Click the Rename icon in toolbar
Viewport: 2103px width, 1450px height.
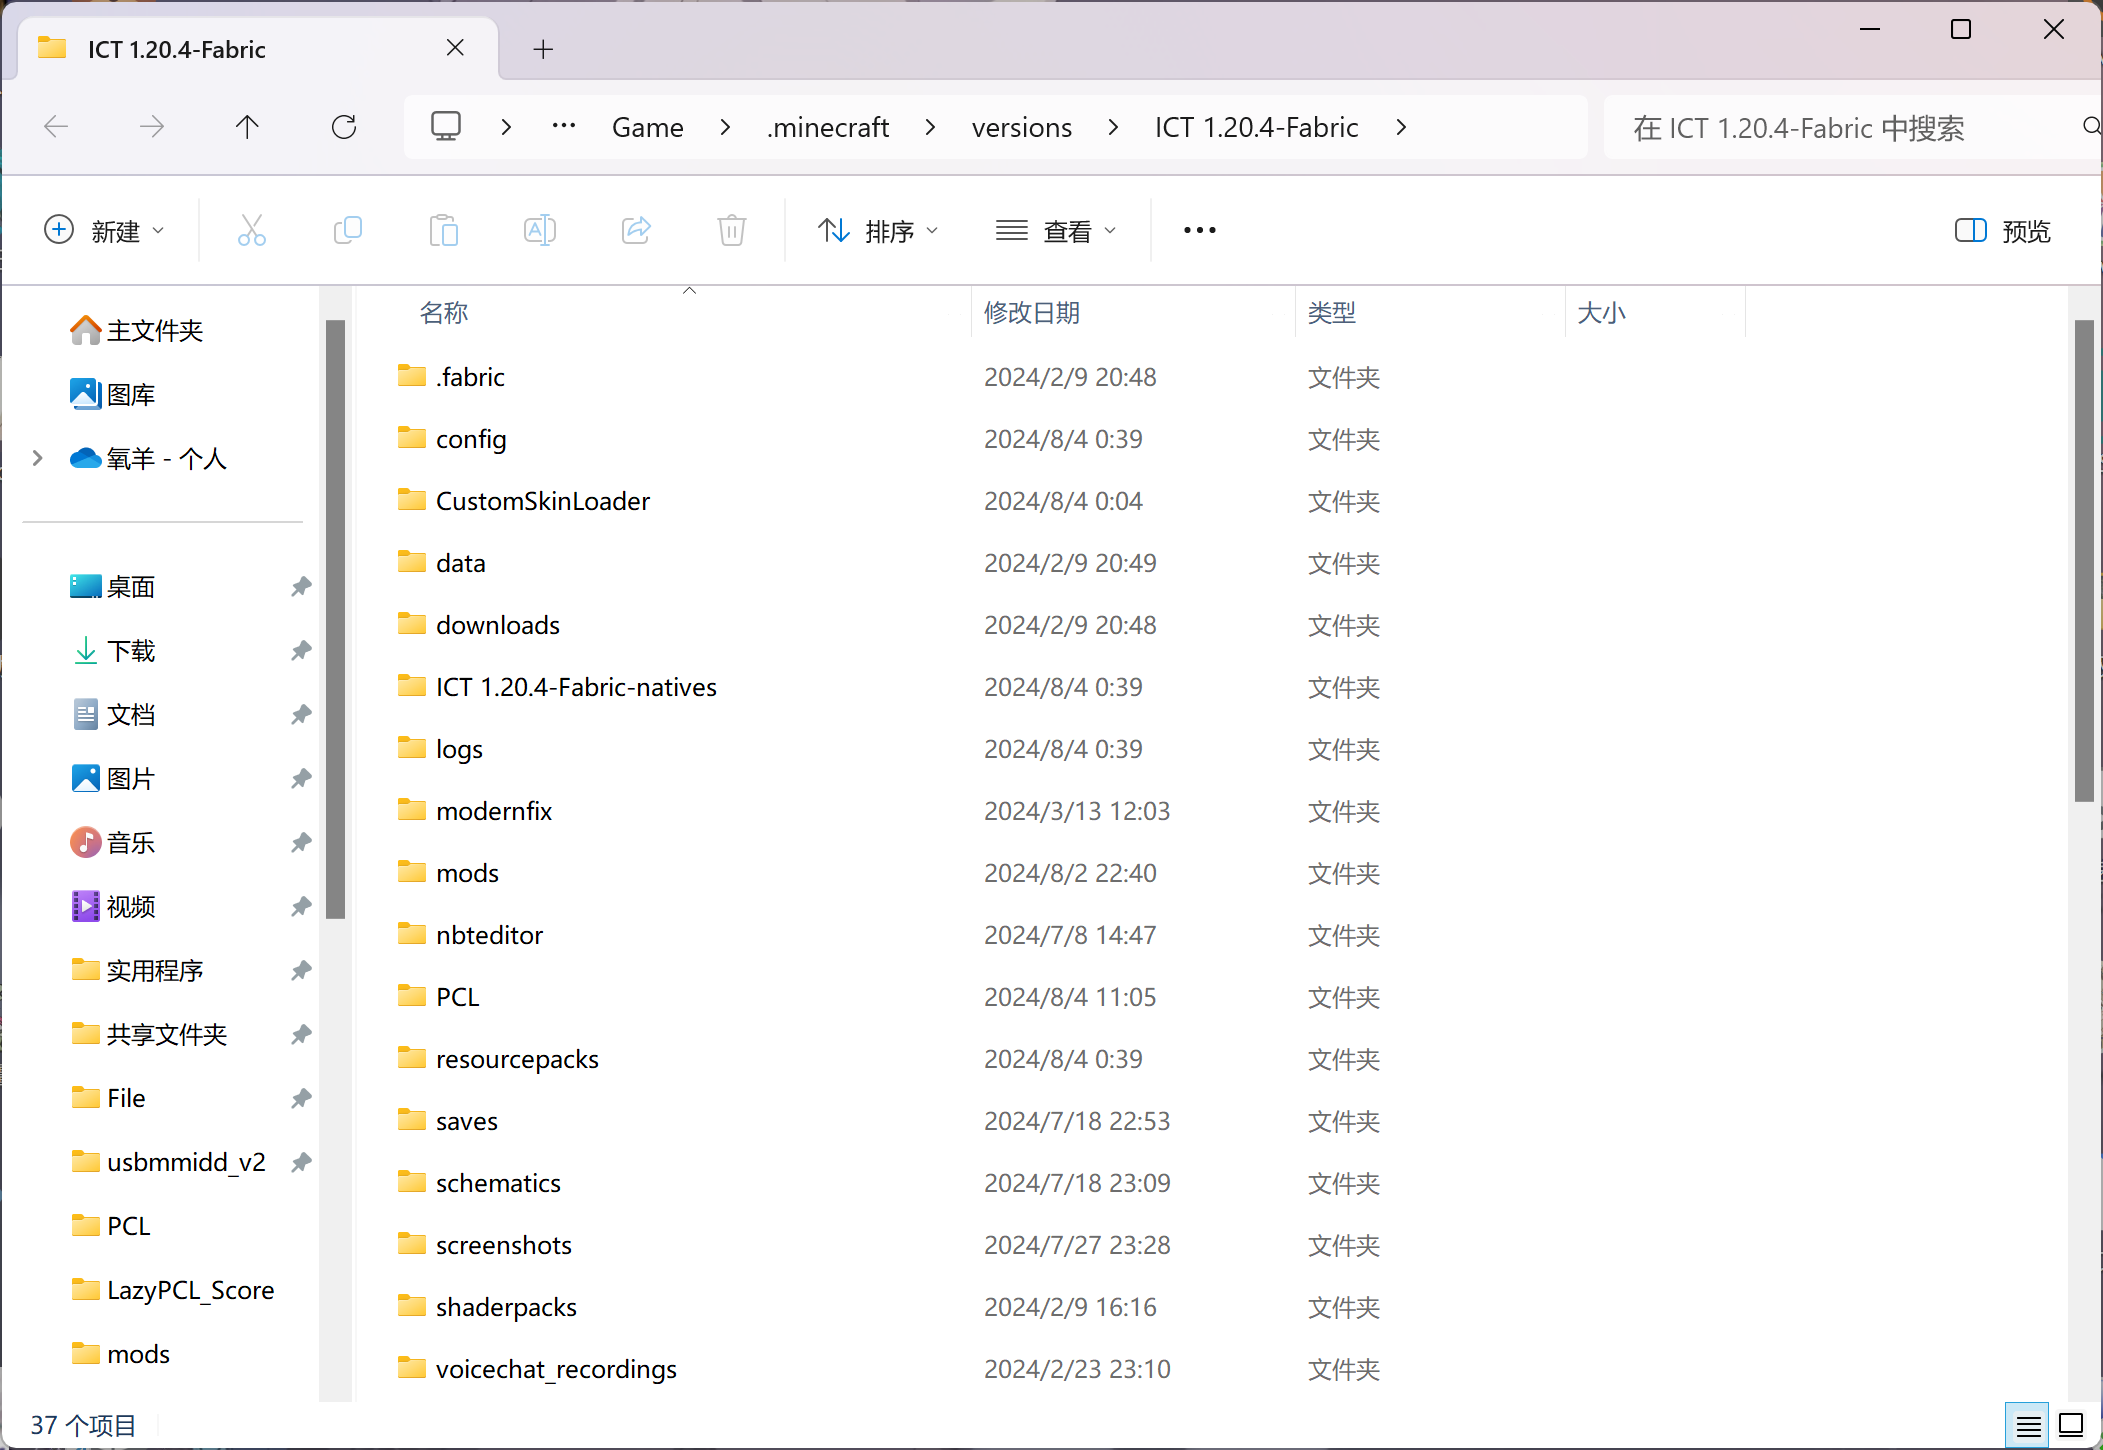pyautogui.click(x=539, y=231)
